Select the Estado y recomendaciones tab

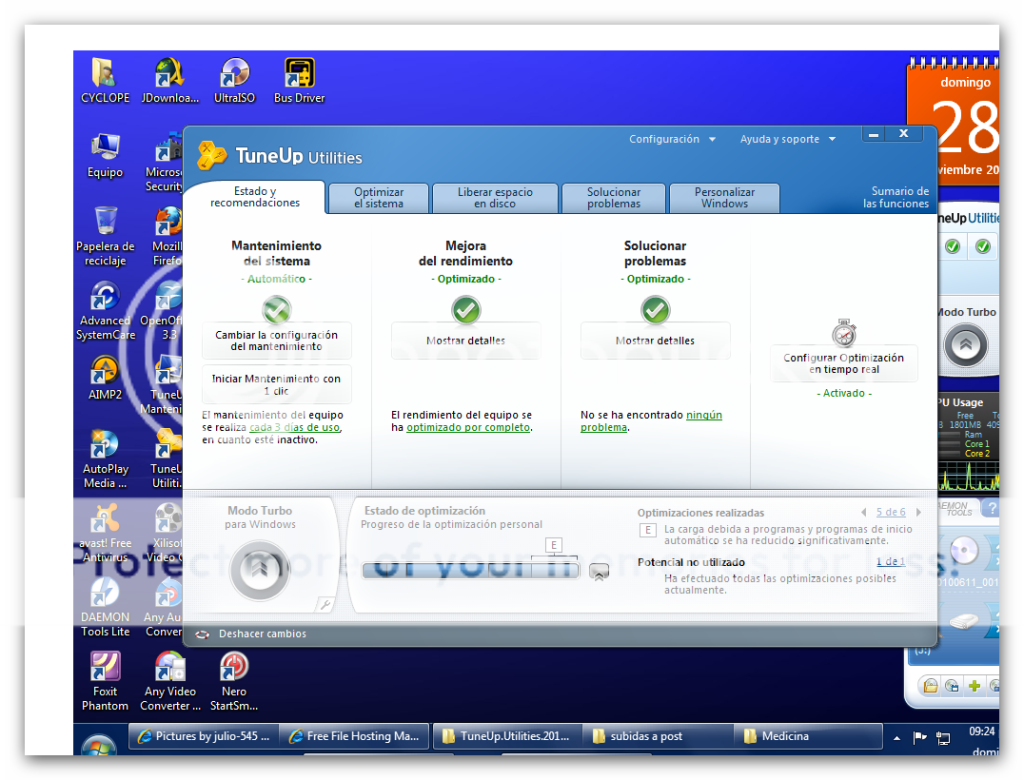(255, 197)
